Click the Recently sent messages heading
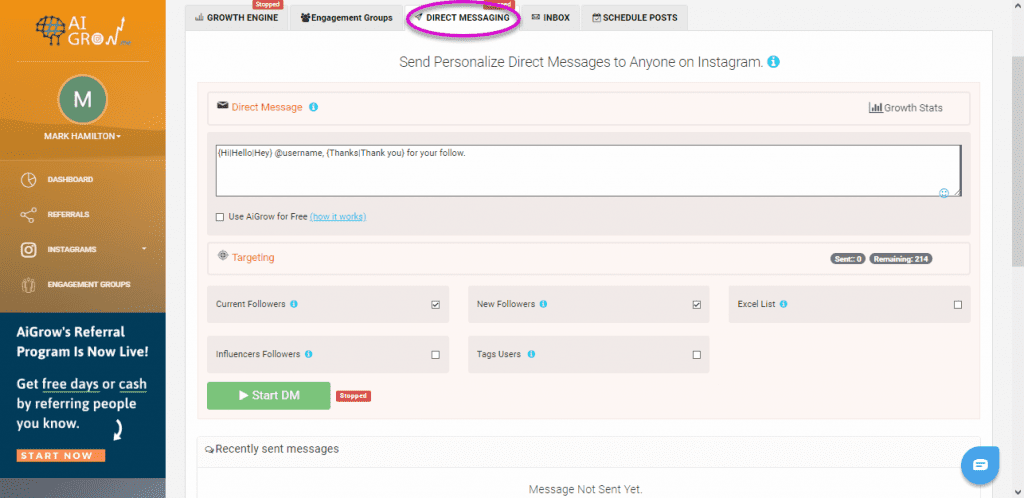Viewport: 1024px width, 498px height. point(277,449)
